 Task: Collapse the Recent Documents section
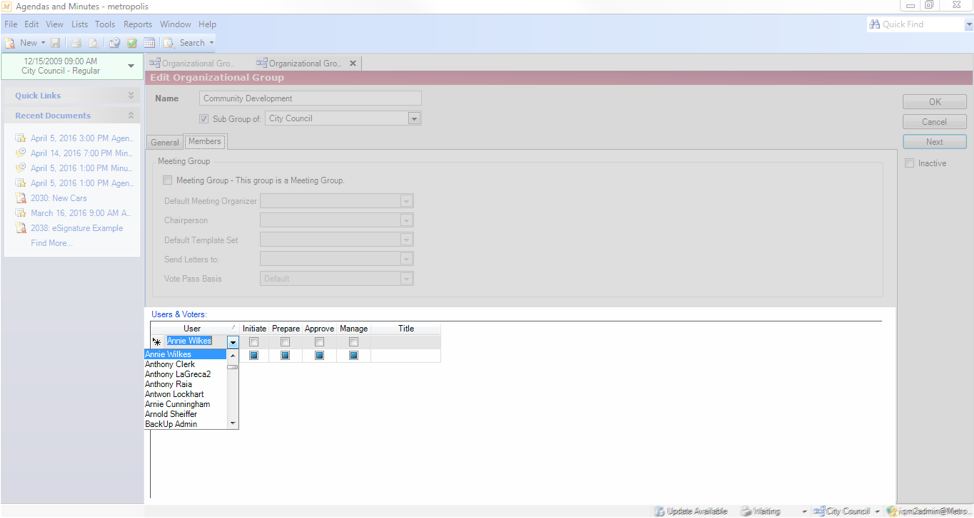[x=131, y=116]
